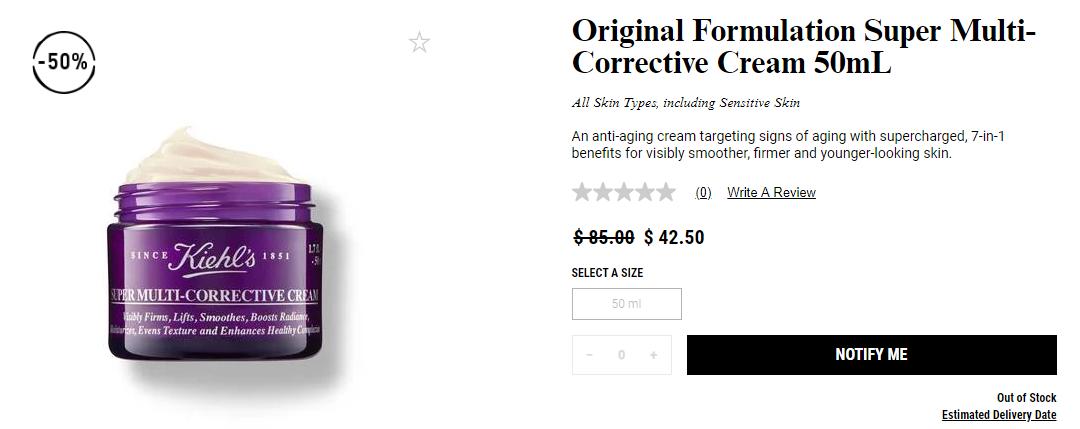Decrease quantity with the minus button
Screen dimensions: 1080x429
589,355
